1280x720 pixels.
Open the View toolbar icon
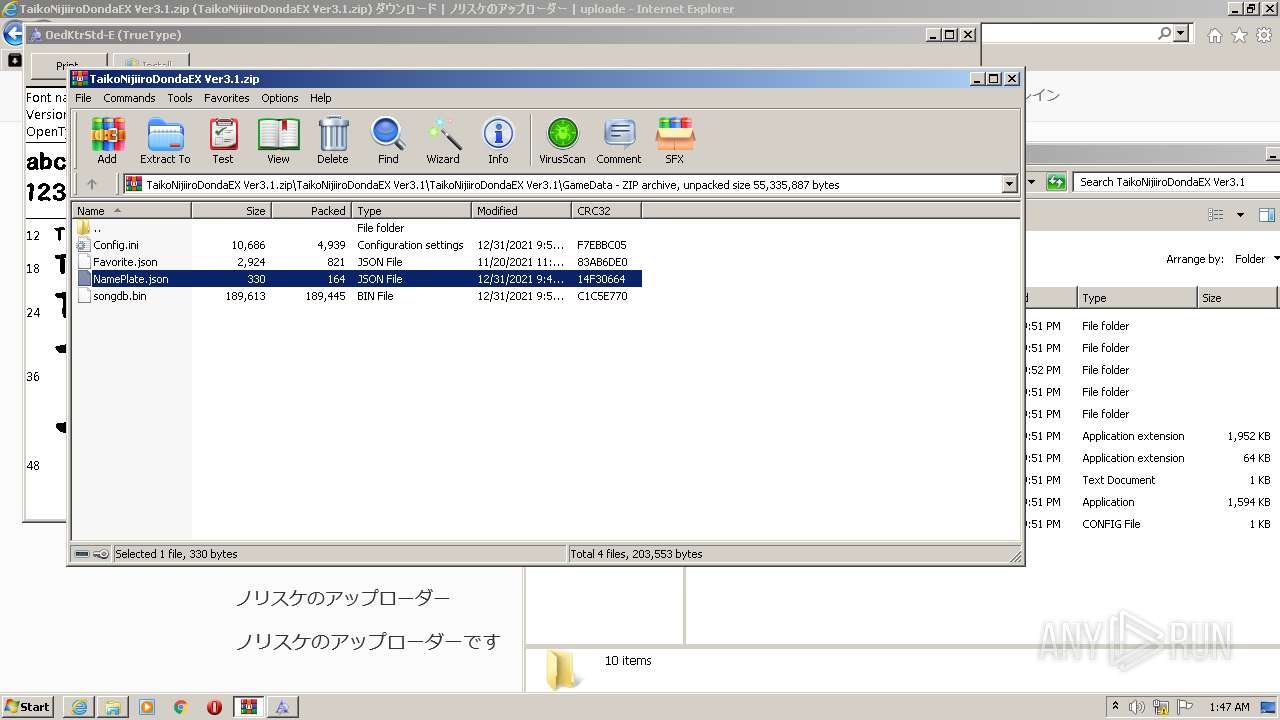pyautogui.click(x=278, y=140)
